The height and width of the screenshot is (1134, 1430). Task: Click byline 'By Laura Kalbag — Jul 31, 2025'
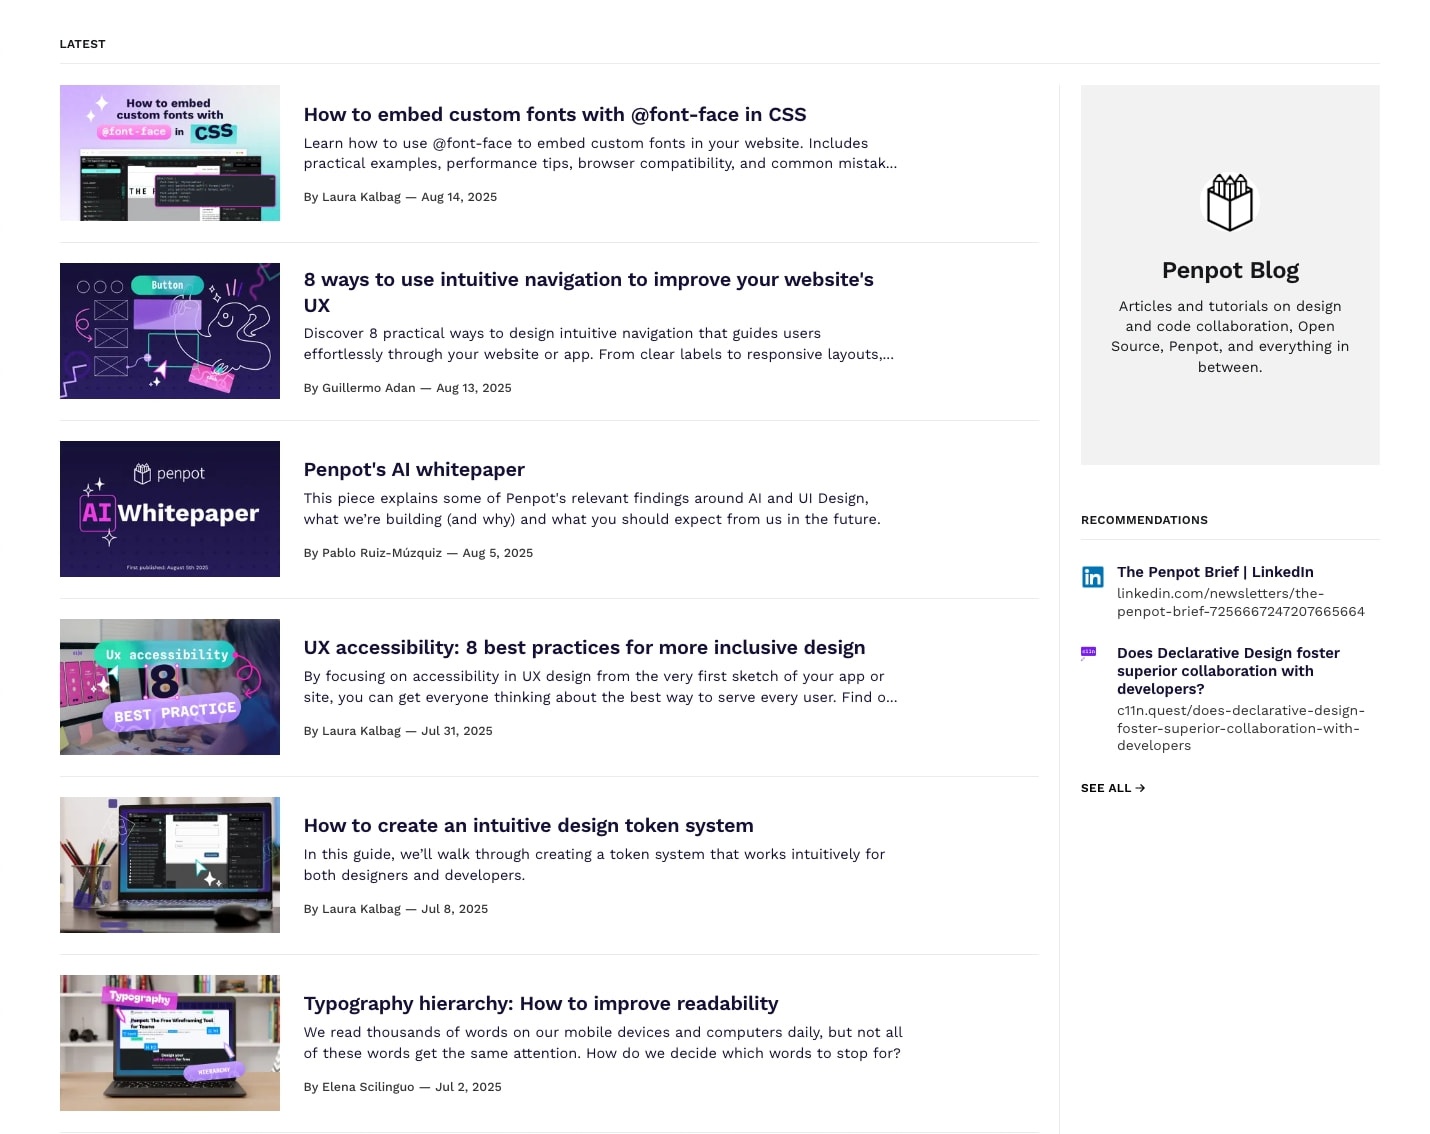tap(398, 731)
